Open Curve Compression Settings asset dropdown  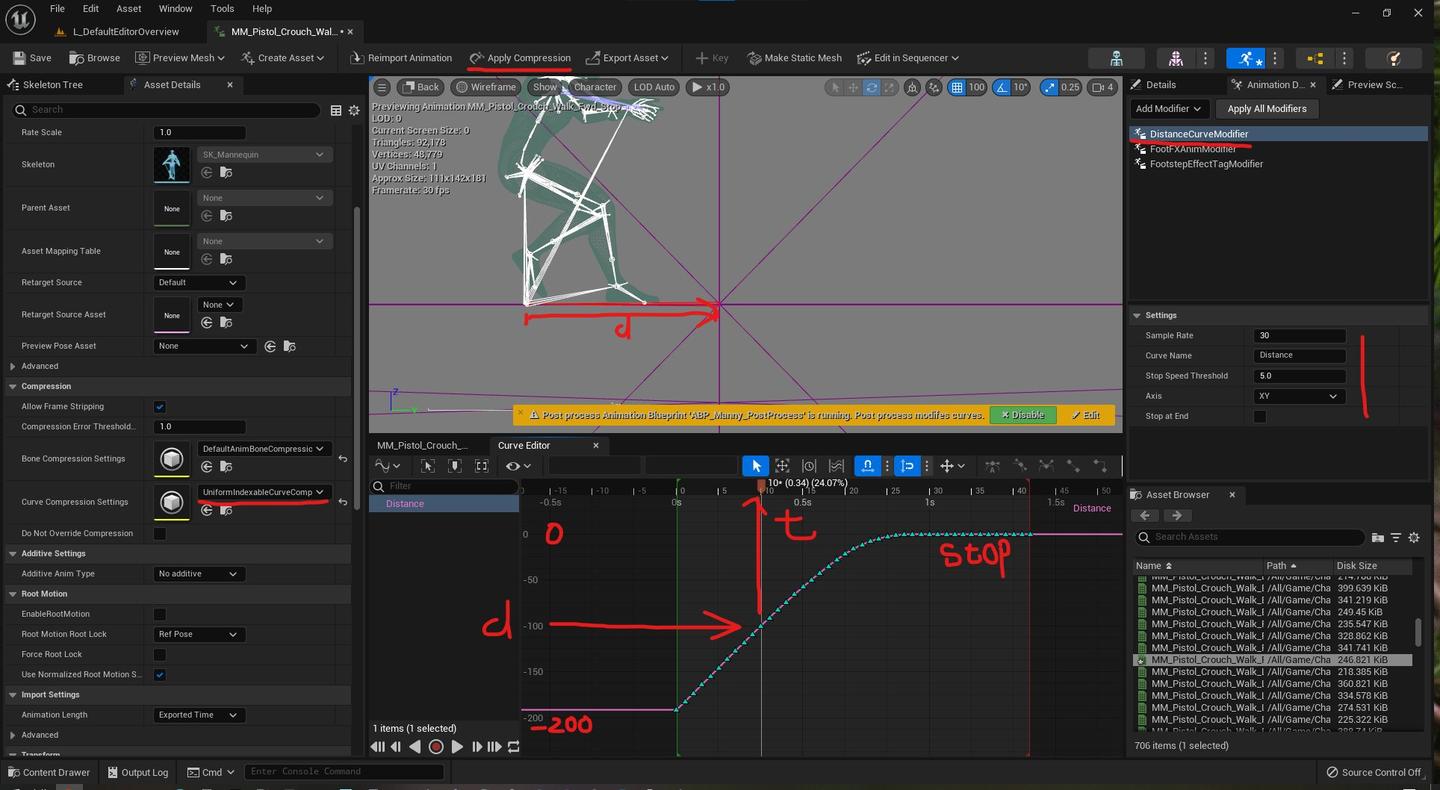tap(264, 492)
